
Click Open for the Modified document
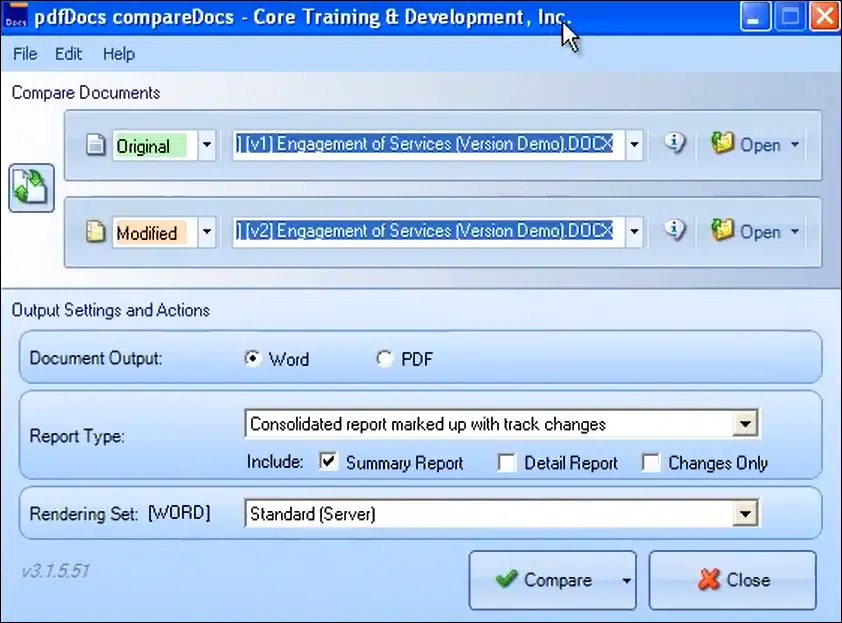(x=745, y=231)
